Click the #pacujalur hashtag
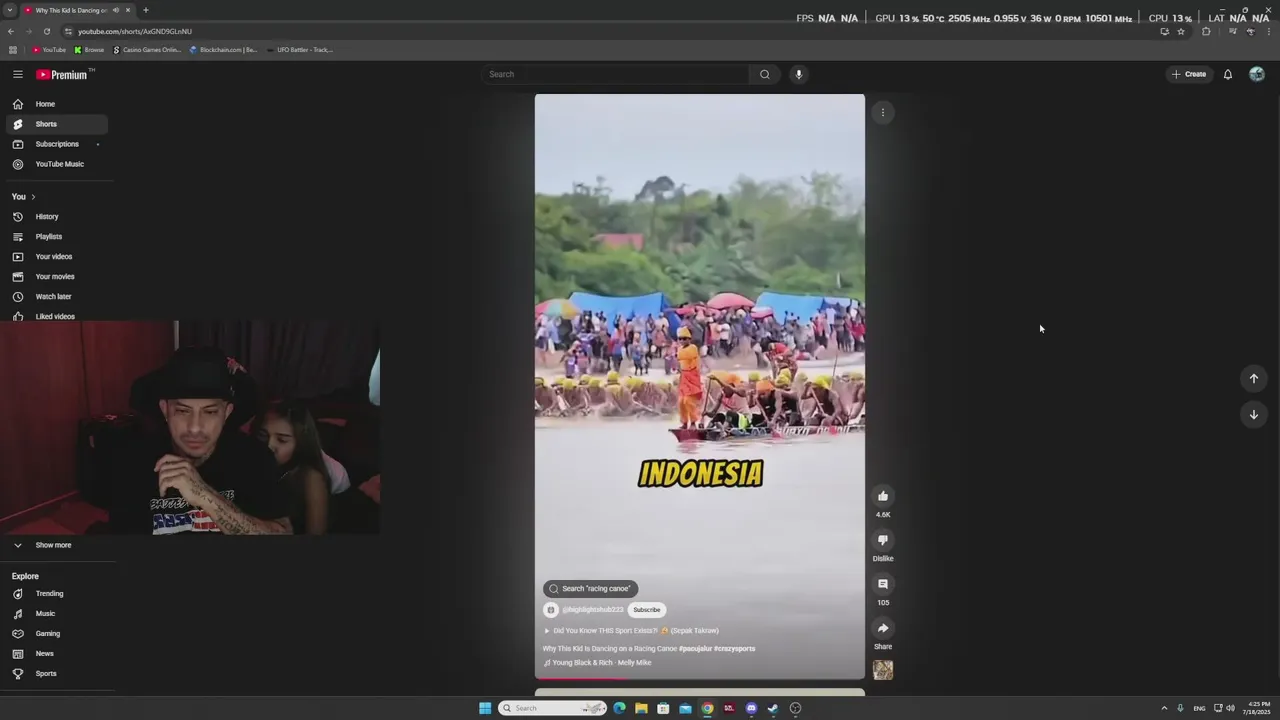Image resolution: width=1280 pixels, height=720 pixels. click(x=695, y=649)
